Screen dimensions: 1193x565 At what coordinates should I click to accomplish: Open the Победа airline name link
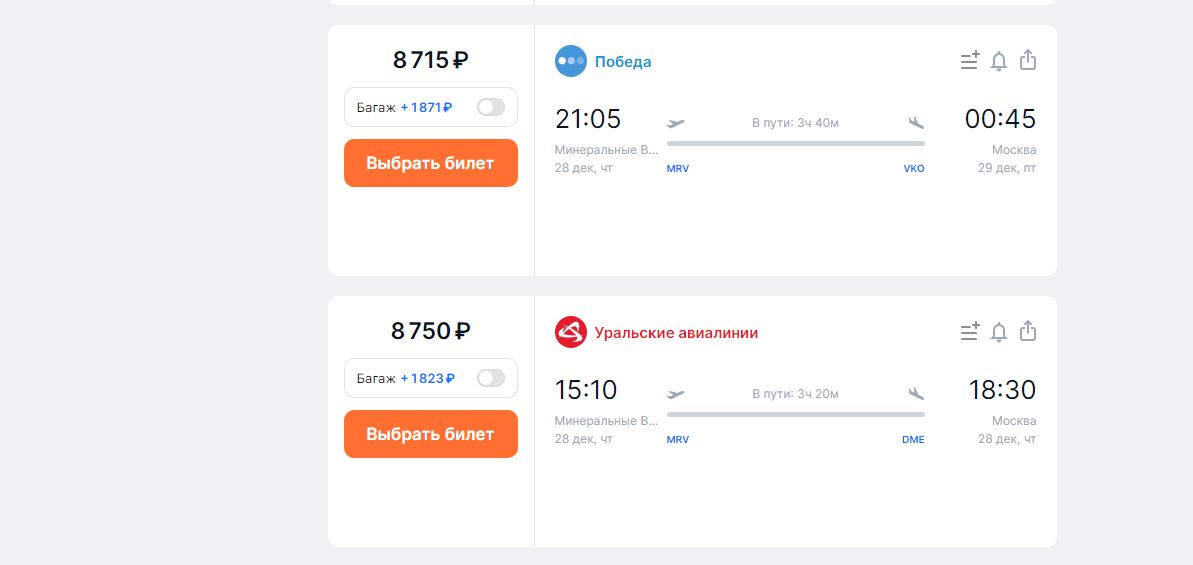[x=623, y=62]
